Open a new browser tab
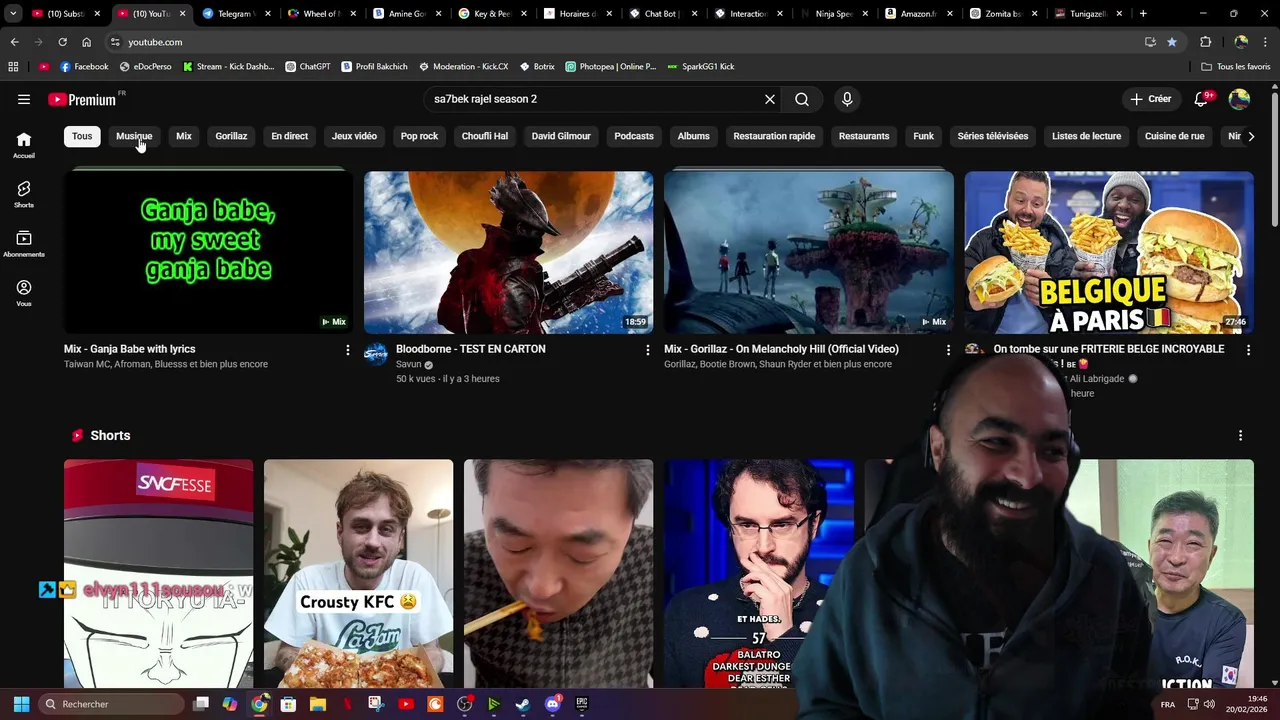The image size is (1280, 720). [1143, 14]
